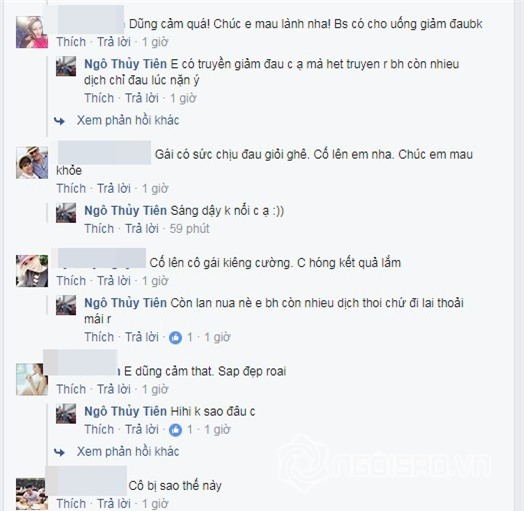Screen dimensions: 524x511
Task: Click the blue like icon under 'Còn lan nua' reply
Action: pos(175,338)
